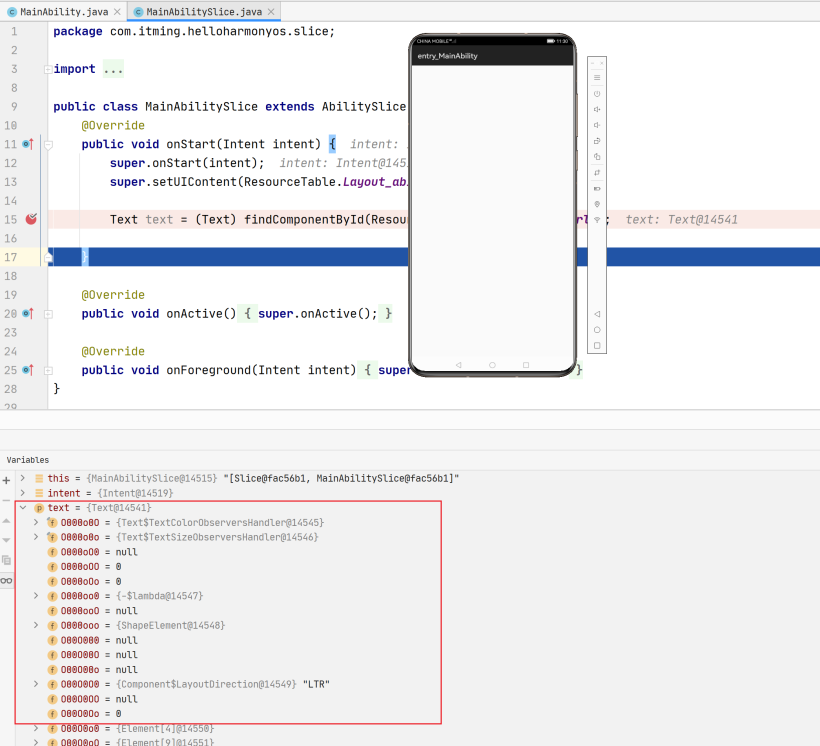
Task: Remove a watch with the minus icon
Action: (6, 500)
